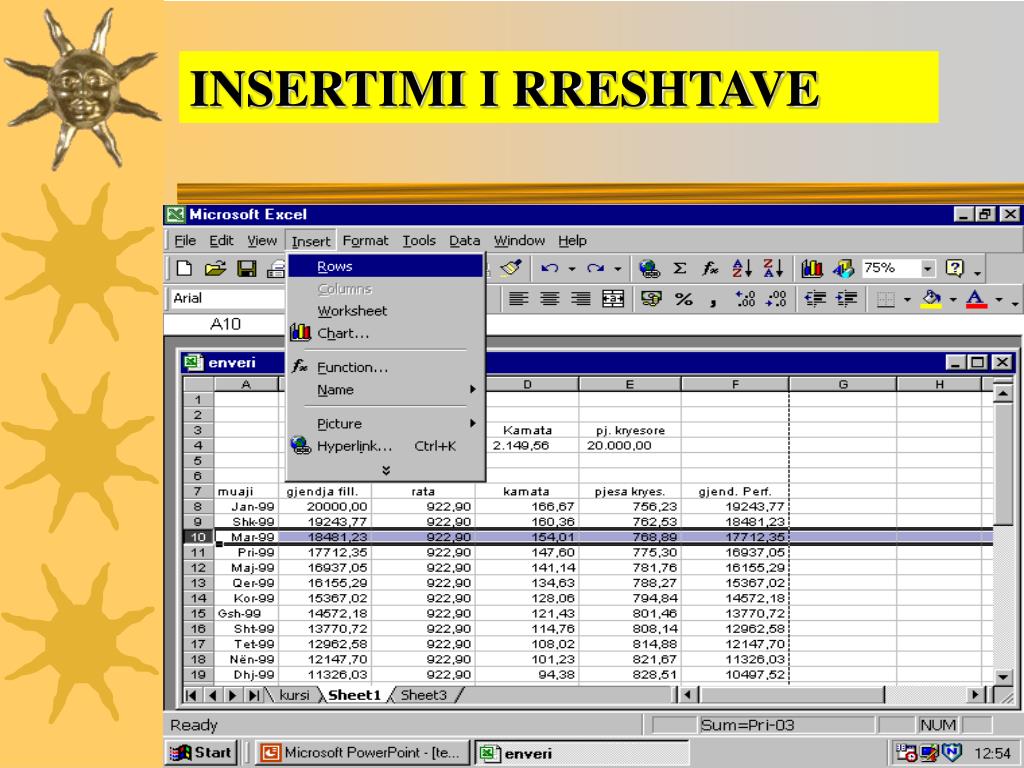Click the Decrease Decimal icon
Image resolution: width=1024 pixels, height=768 pixels.
click(x=776, y=299)
